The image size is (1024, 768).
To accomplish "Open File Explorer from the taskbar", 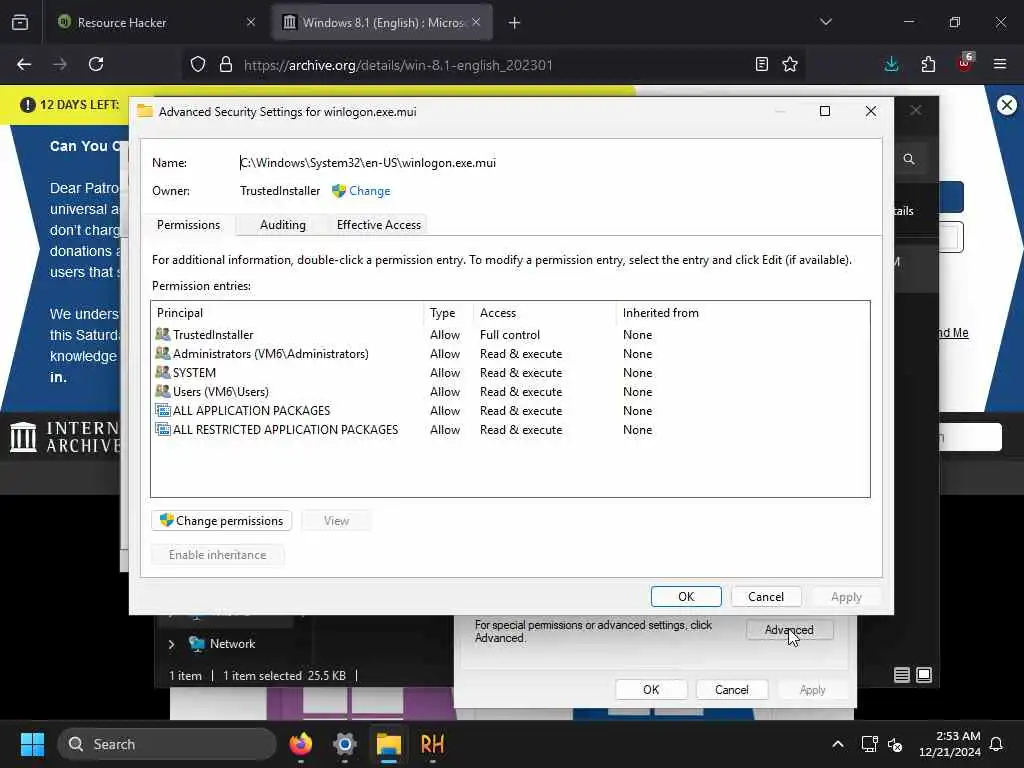I will coord(389,744).
